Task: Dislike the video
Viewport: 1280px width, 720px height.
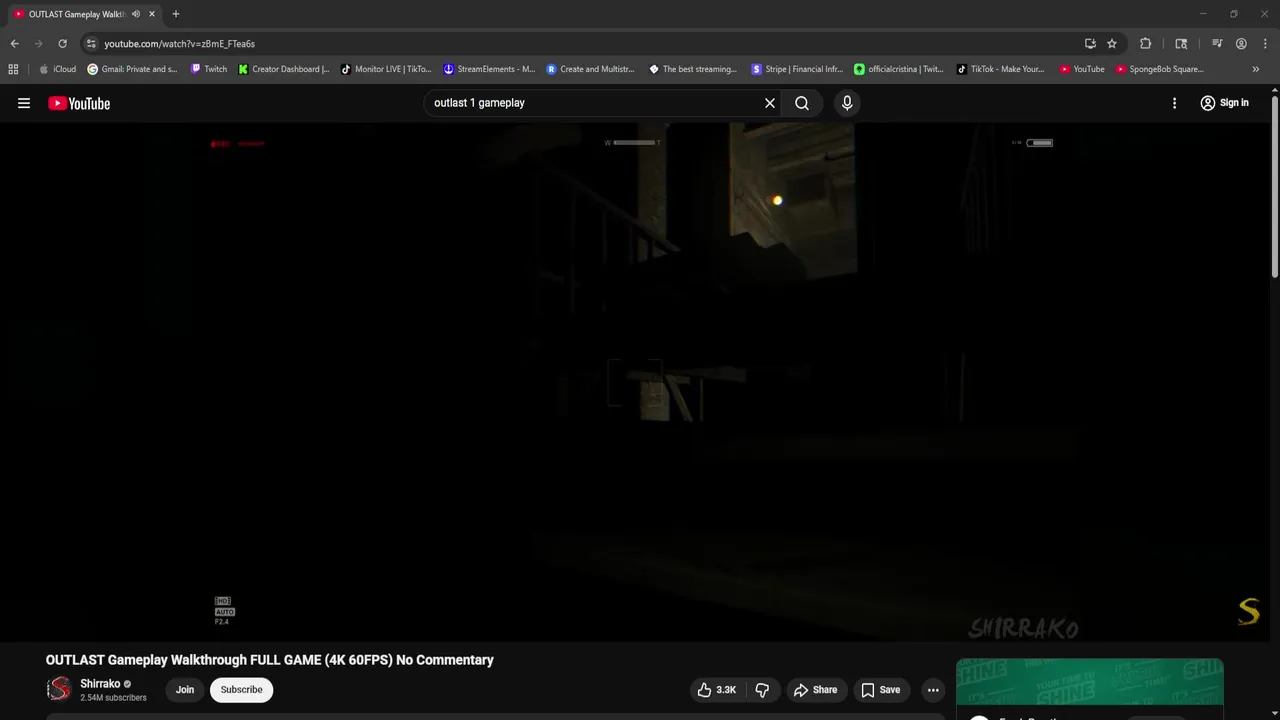Action: pyautogui.click(x=762, y=690)
